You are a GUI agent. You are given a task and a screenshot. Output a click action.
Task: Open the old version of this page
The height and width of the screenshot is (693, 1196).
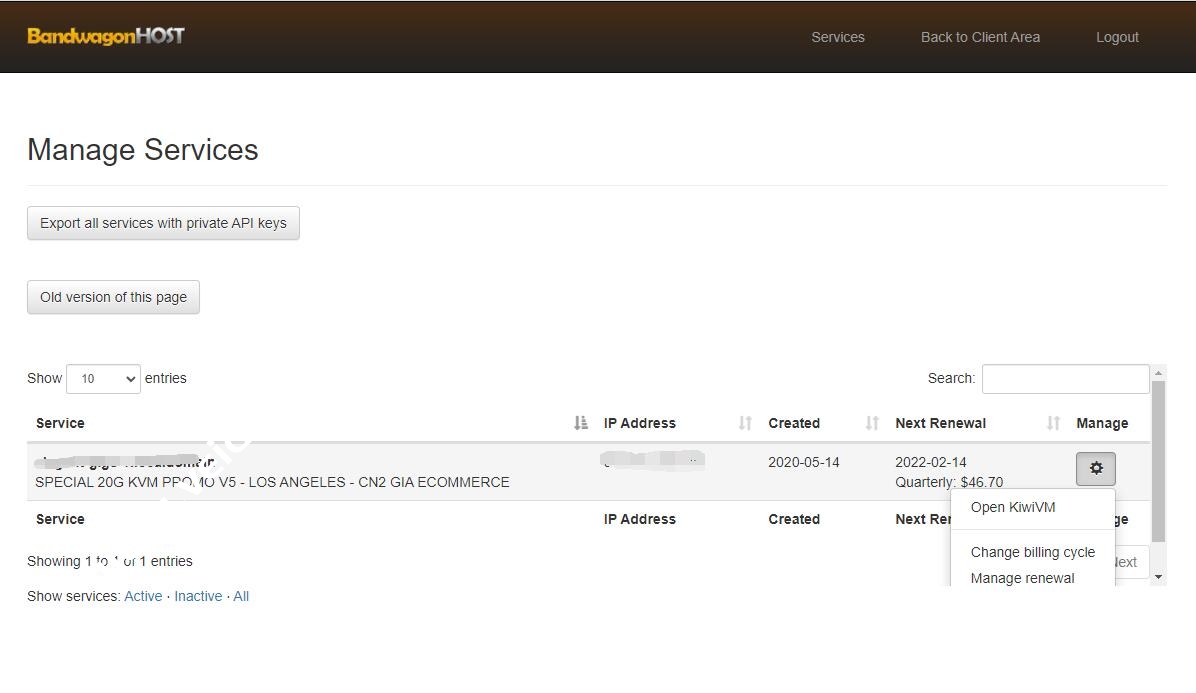[x=113, y=297]
